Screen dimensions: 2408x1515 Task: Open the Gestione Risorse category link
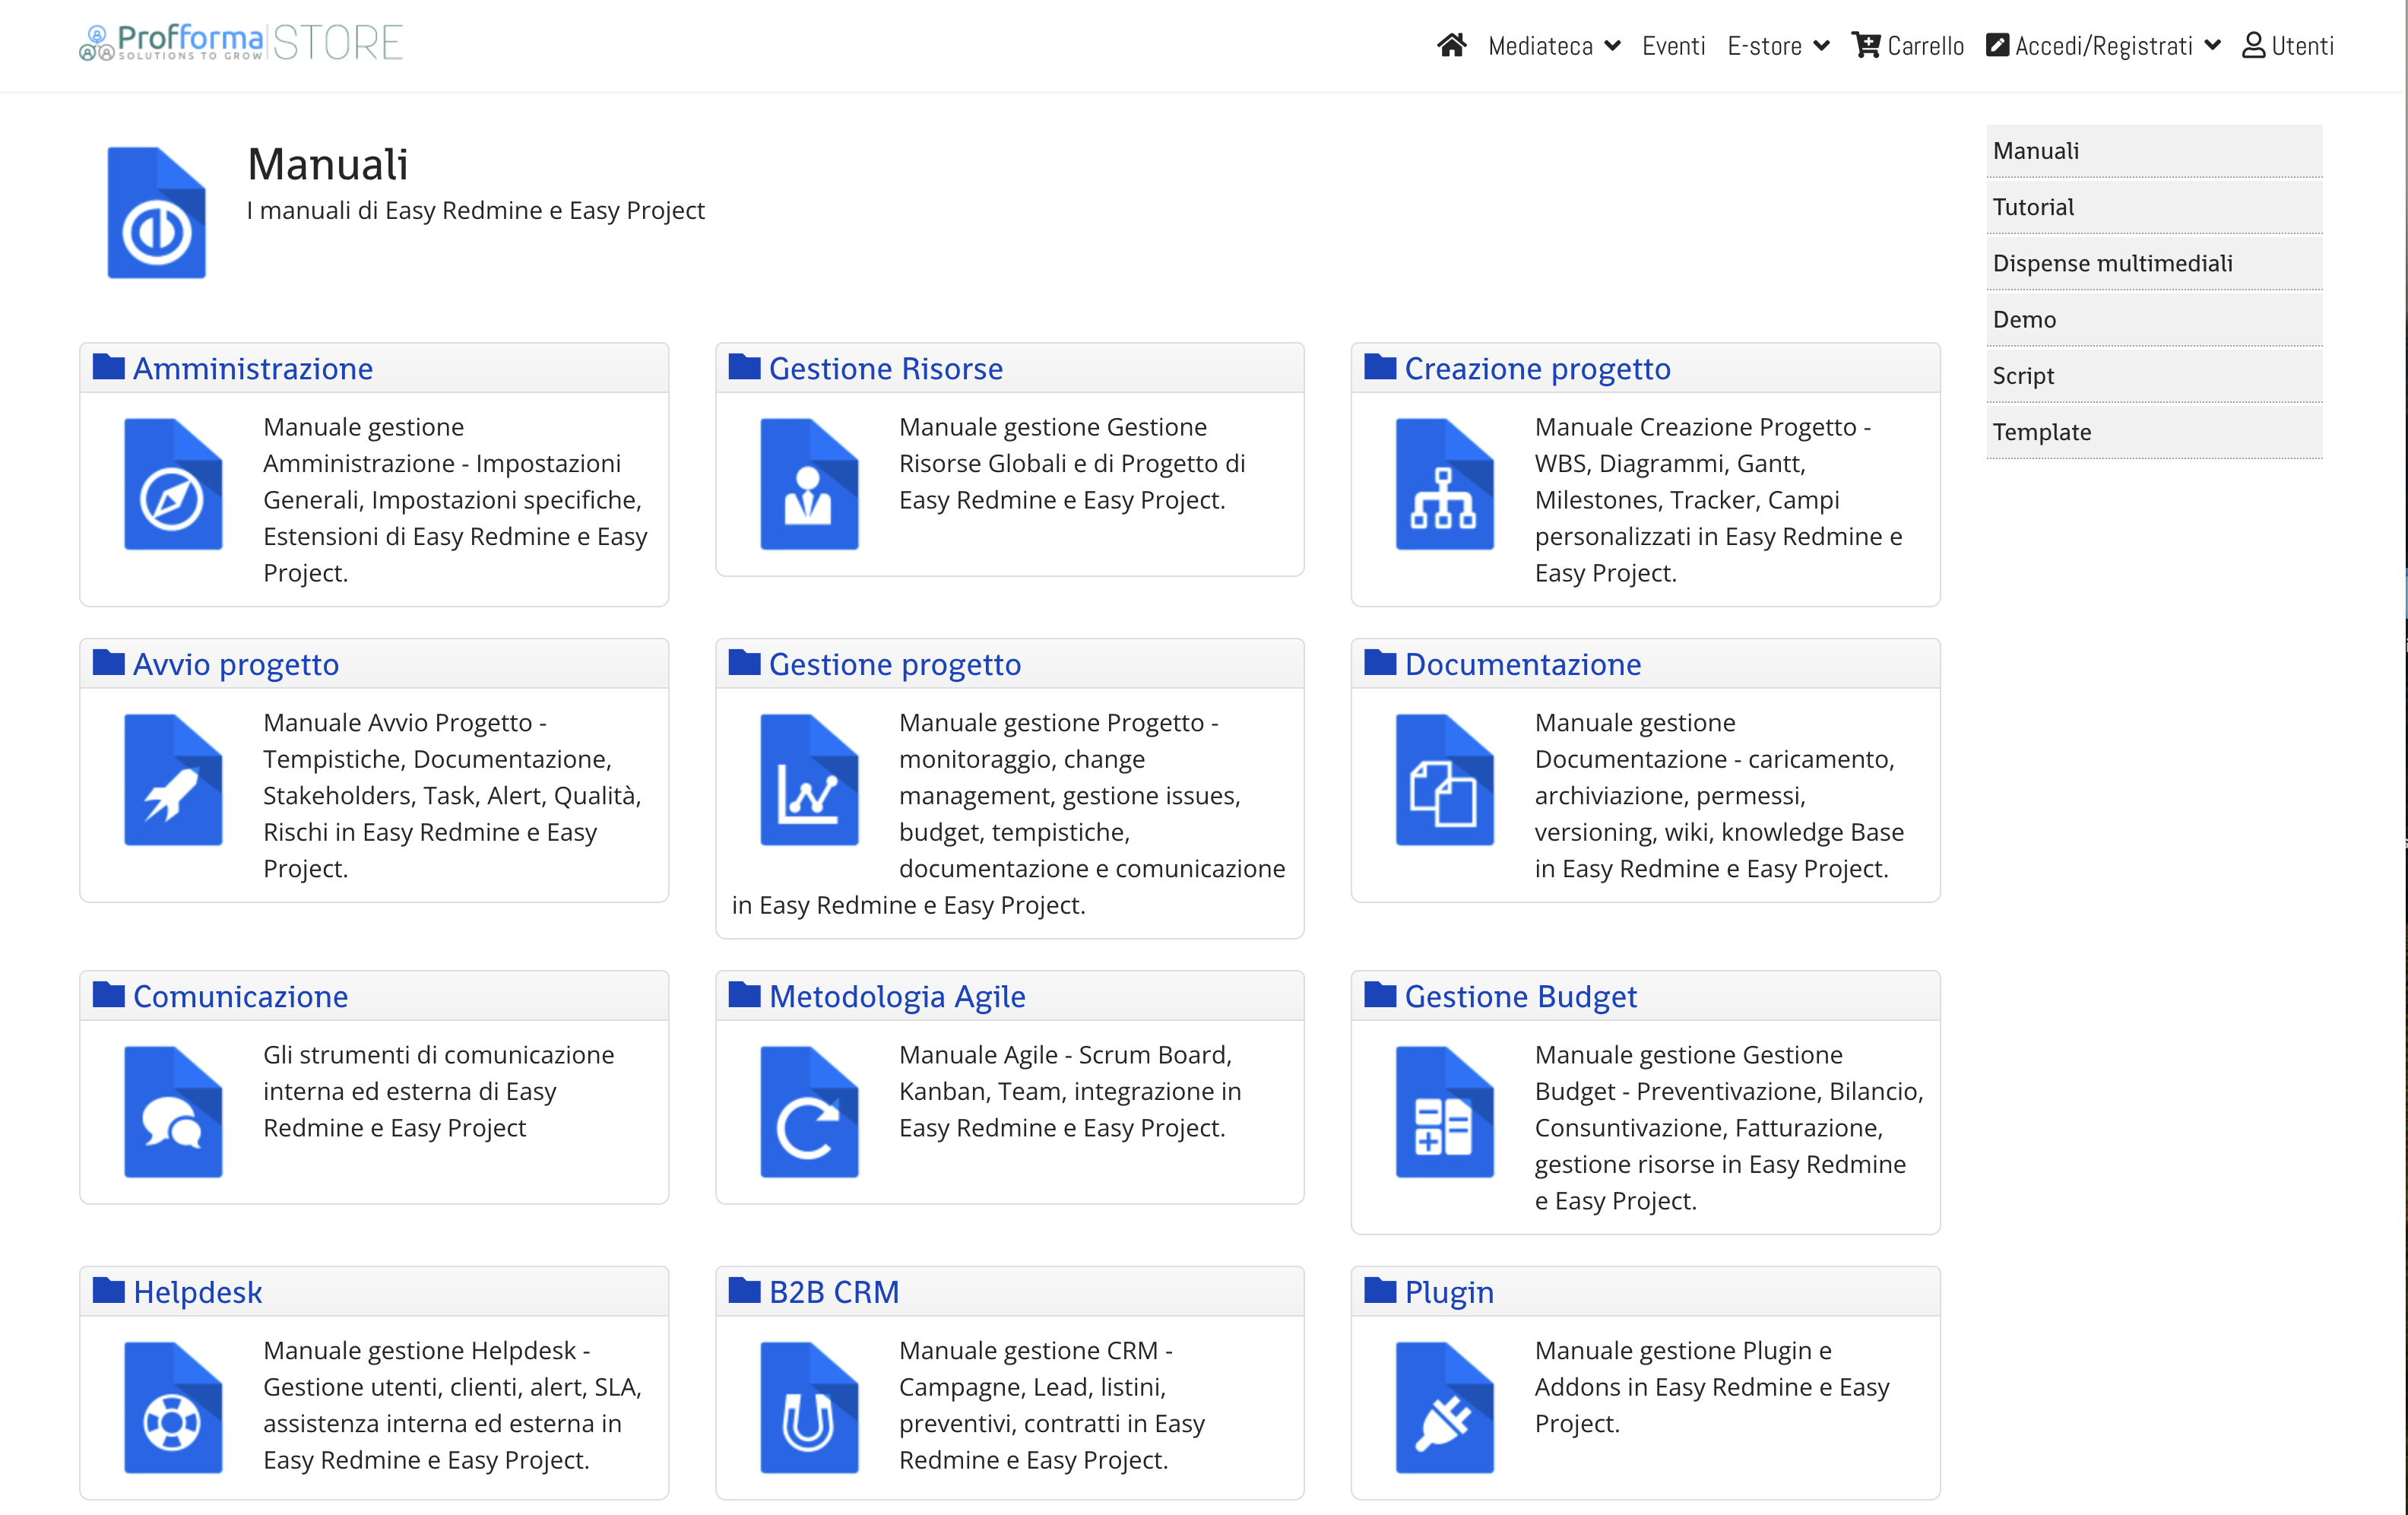pyautogui.click(x=886, y=368)
